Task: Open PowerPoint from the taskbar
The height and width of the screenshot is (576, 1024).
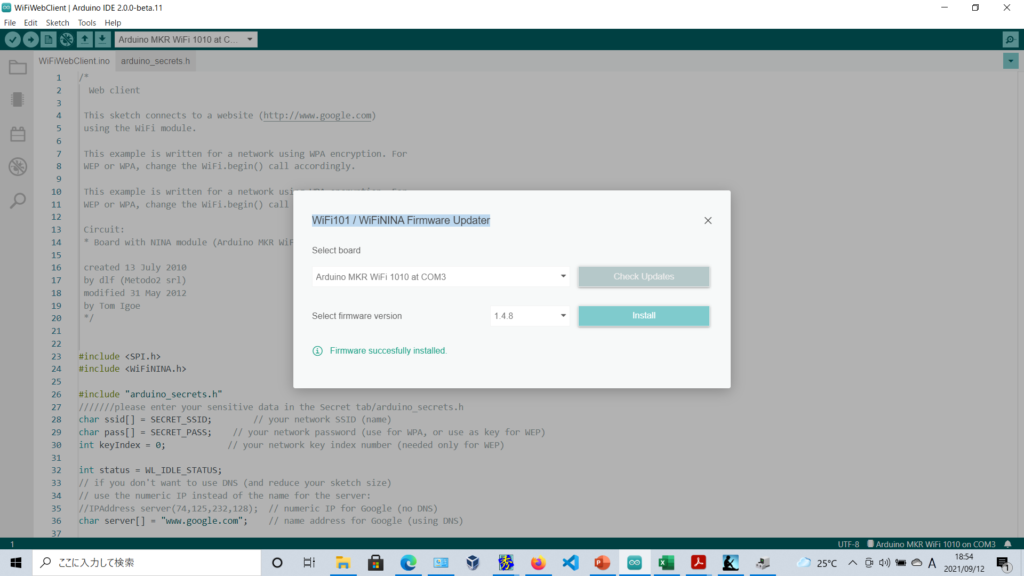Action: (x=602, y=562)
